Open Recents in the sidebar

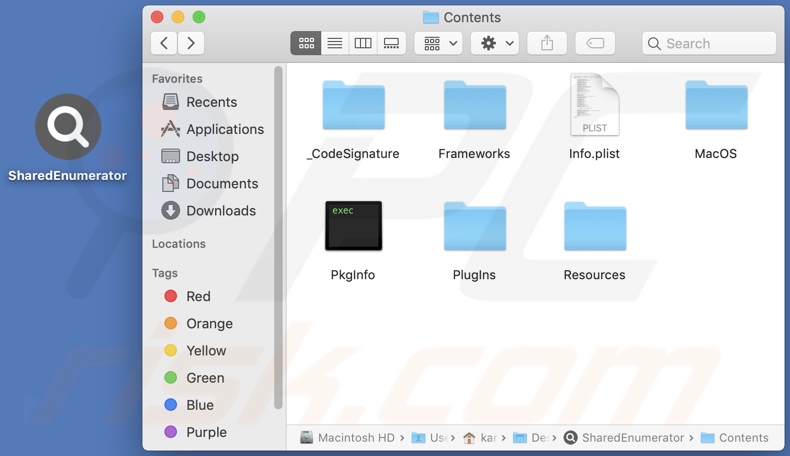click(x=199, y=102)
